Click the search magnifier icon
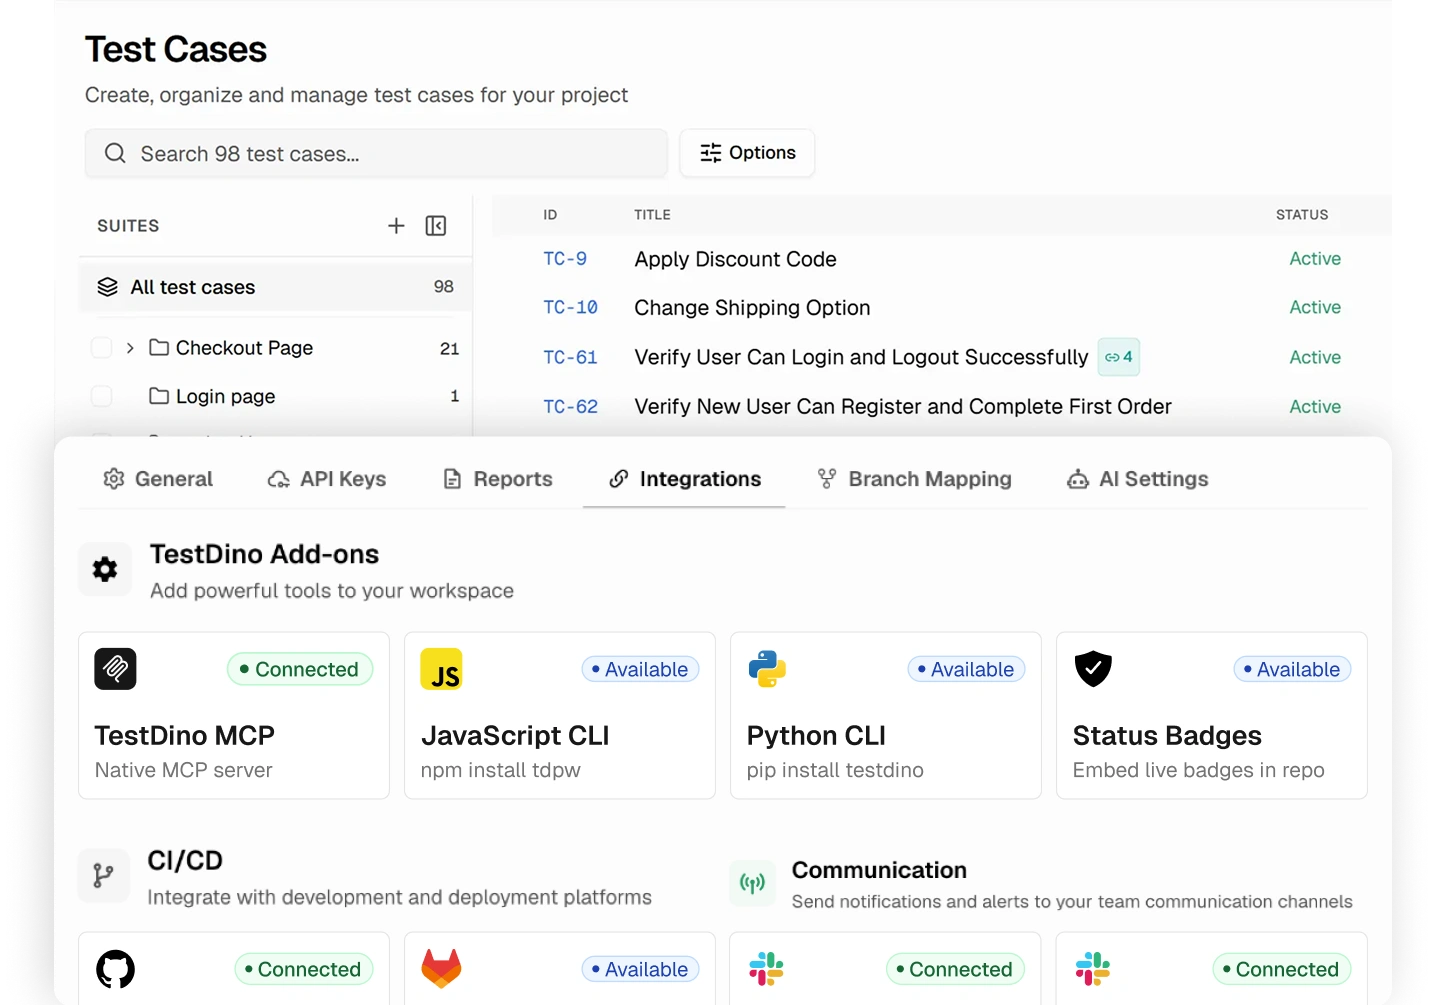The width and height of the screenshot is (1434, 1005). coord(115,153)
